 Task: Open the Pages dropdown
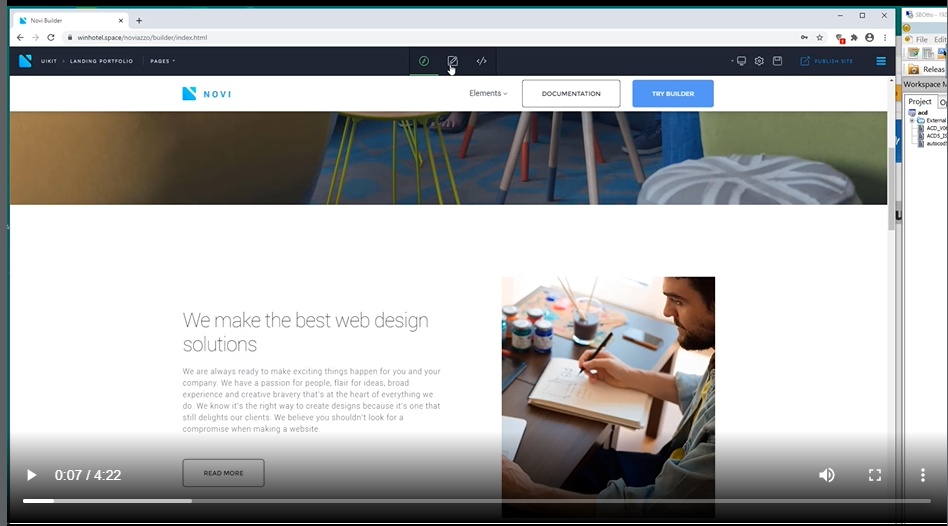coord(163,61)
